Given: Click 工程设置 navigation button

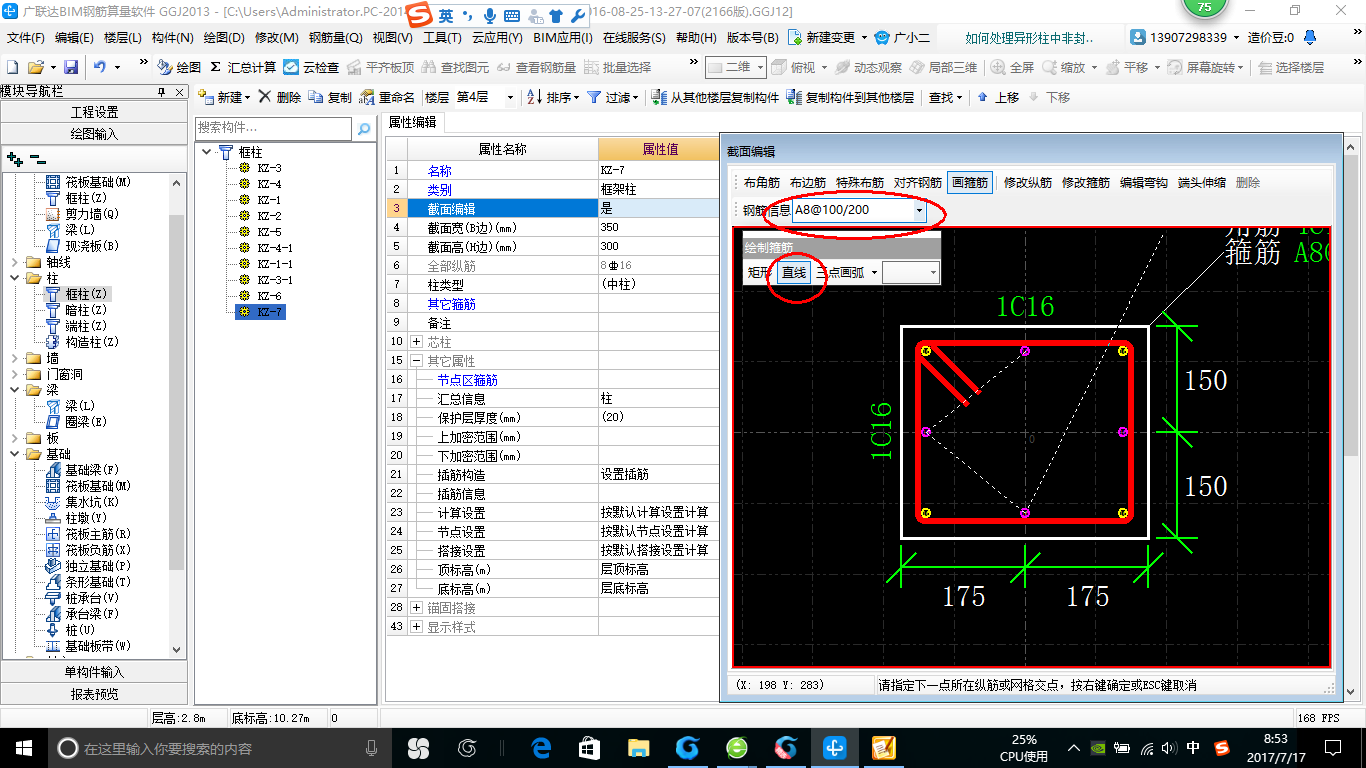Looking at the screenshot, I should [x=94, y=112].
